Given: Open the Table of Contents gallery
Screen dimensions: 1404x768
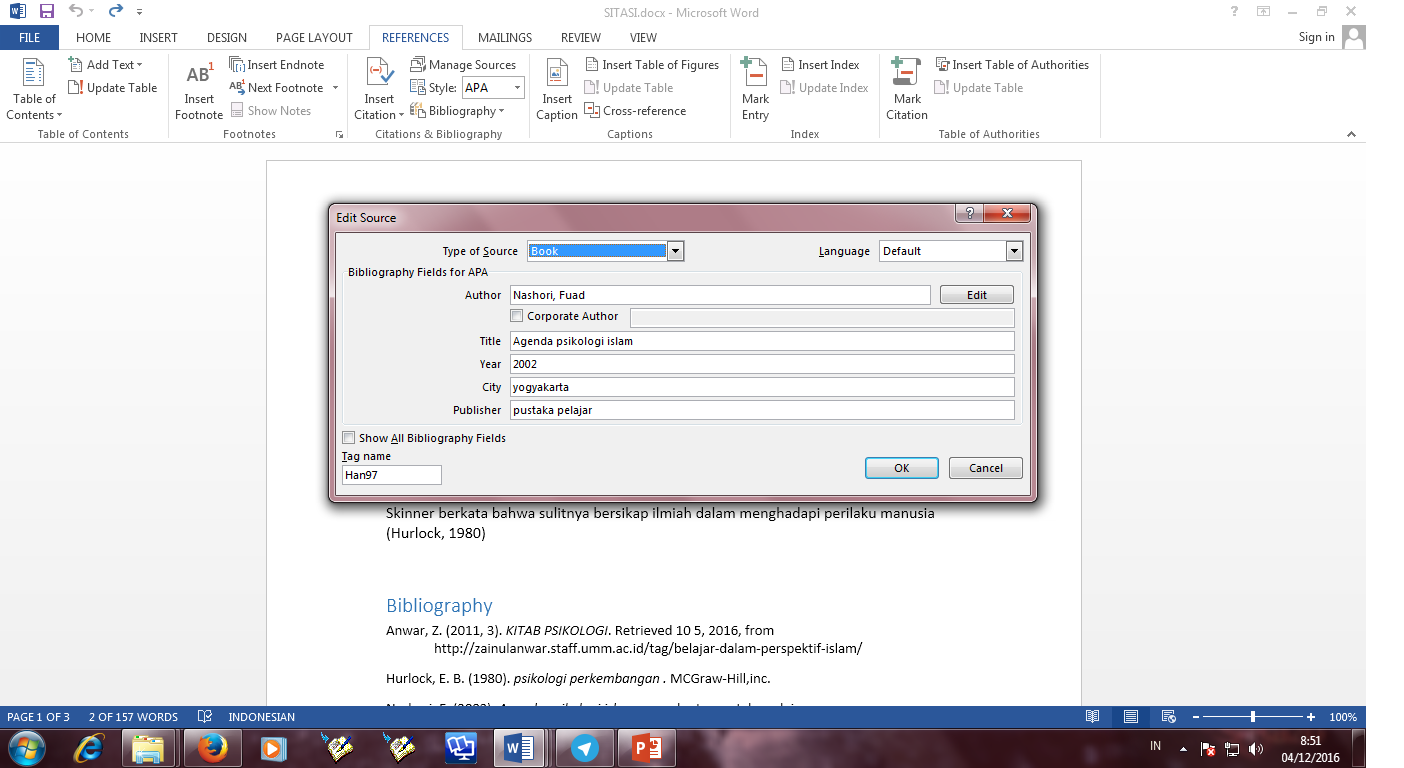Looking at the screenshot, I should point(34,89).
